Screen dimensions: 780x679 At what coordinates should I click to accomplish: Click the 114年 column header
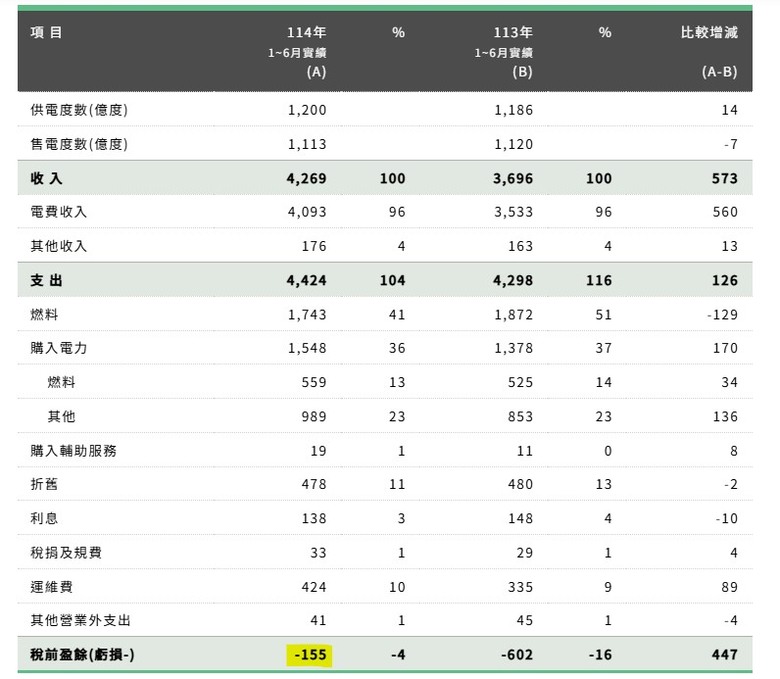pos(306,33)
